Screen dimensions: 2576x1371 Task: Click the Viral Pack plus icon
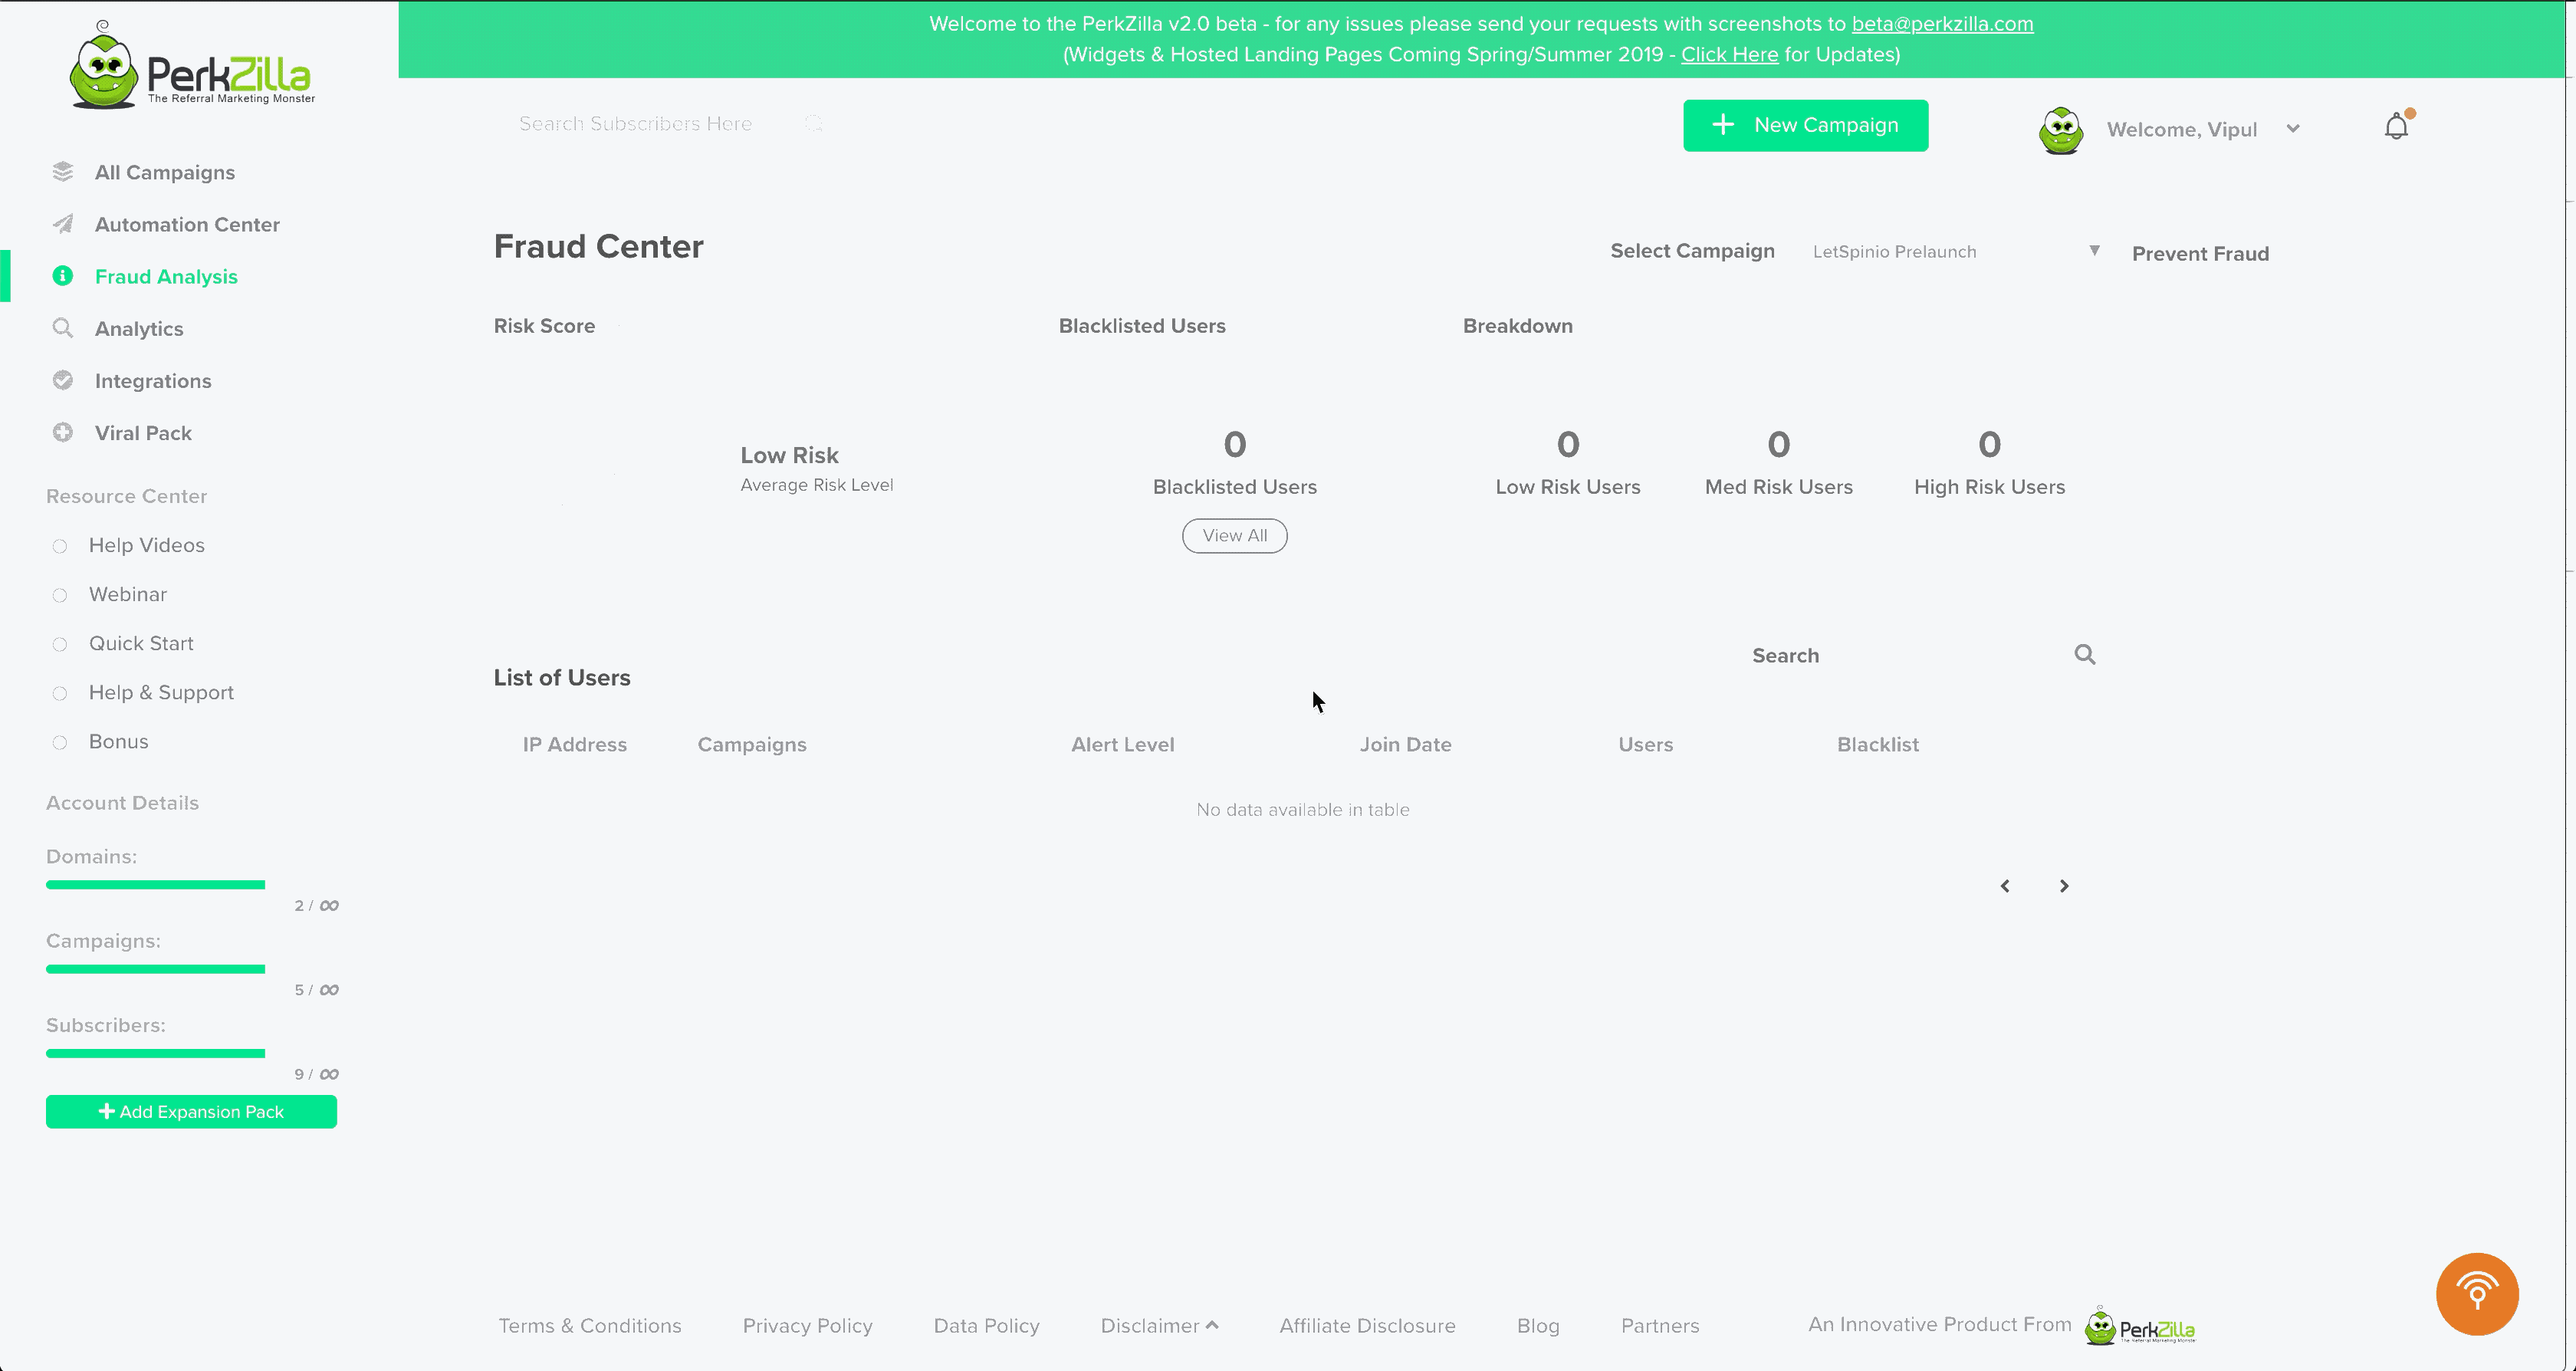point(63,432)
